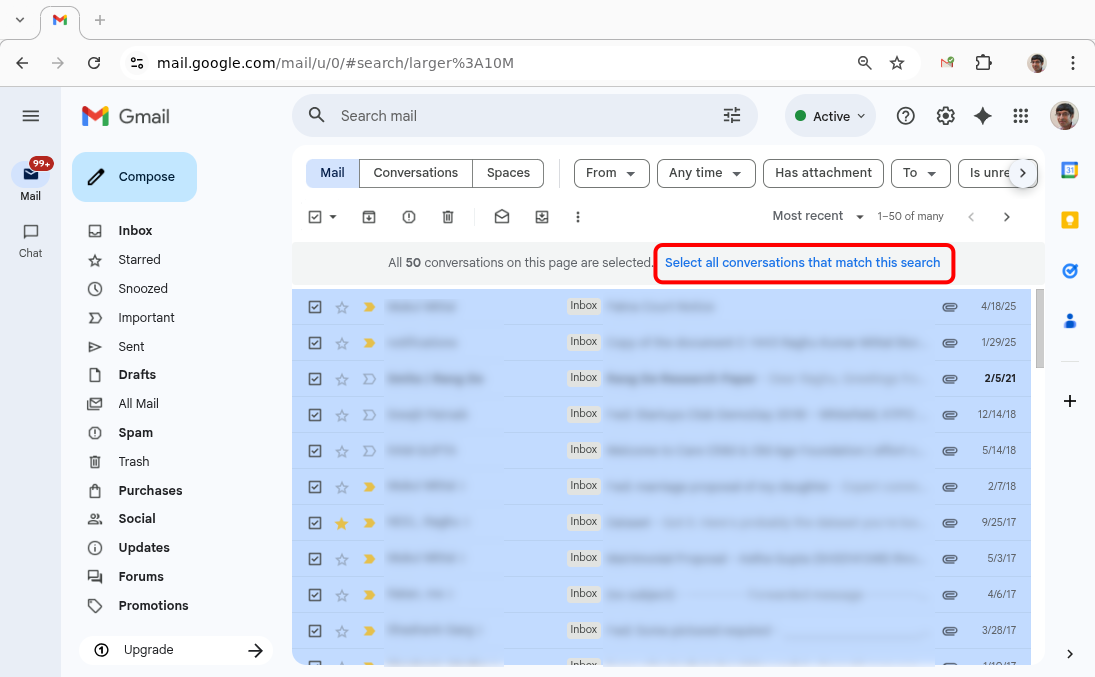This screenshot has width=1095, height=677.
Task: Click the Mark as read envelope icon
Action: (502, 217)
